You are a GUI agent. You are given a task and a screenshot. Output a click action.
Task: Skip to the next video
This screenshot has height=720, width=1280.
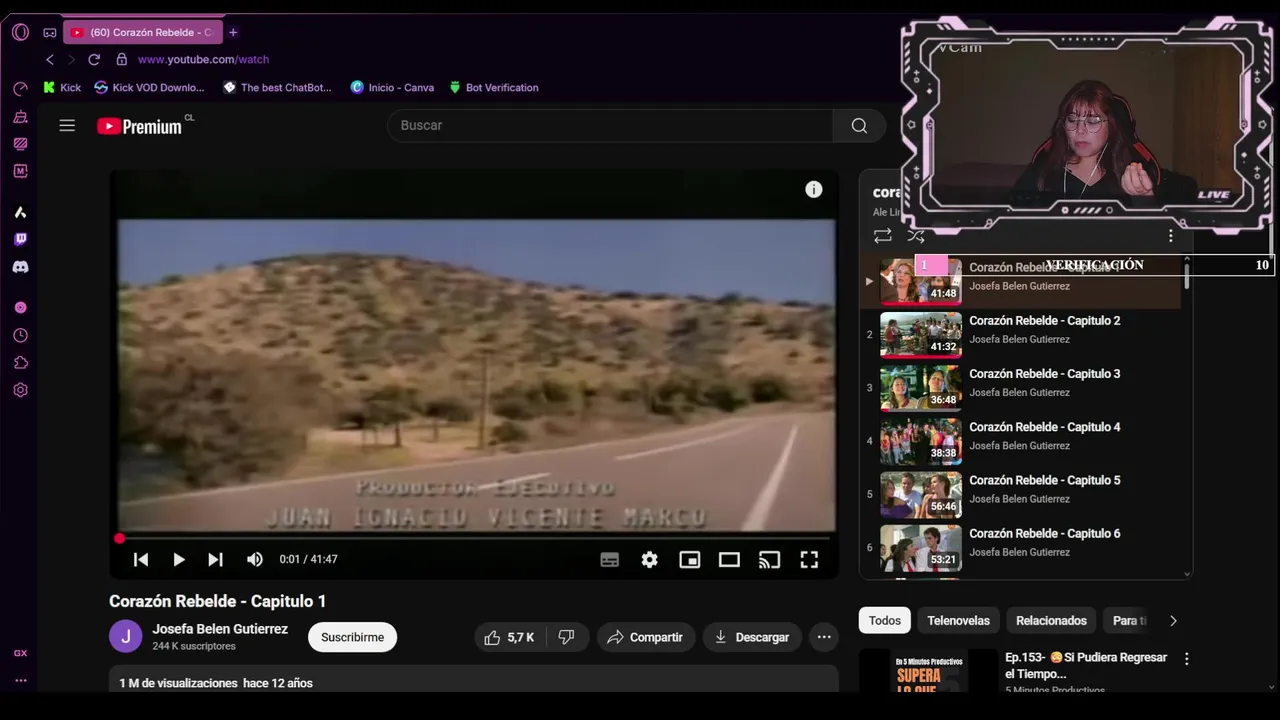tap(215, 560)
